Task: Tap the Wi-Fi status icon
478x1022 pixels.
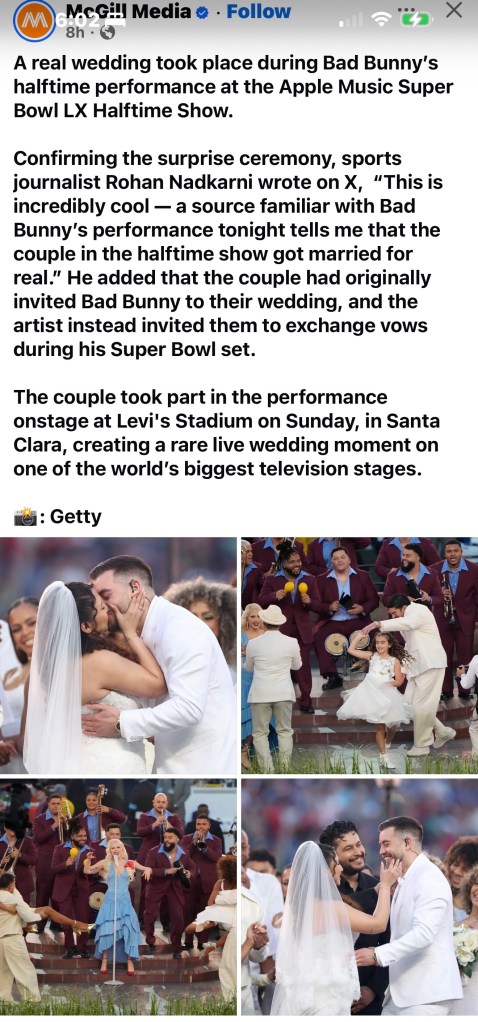Action: point(381,20)
